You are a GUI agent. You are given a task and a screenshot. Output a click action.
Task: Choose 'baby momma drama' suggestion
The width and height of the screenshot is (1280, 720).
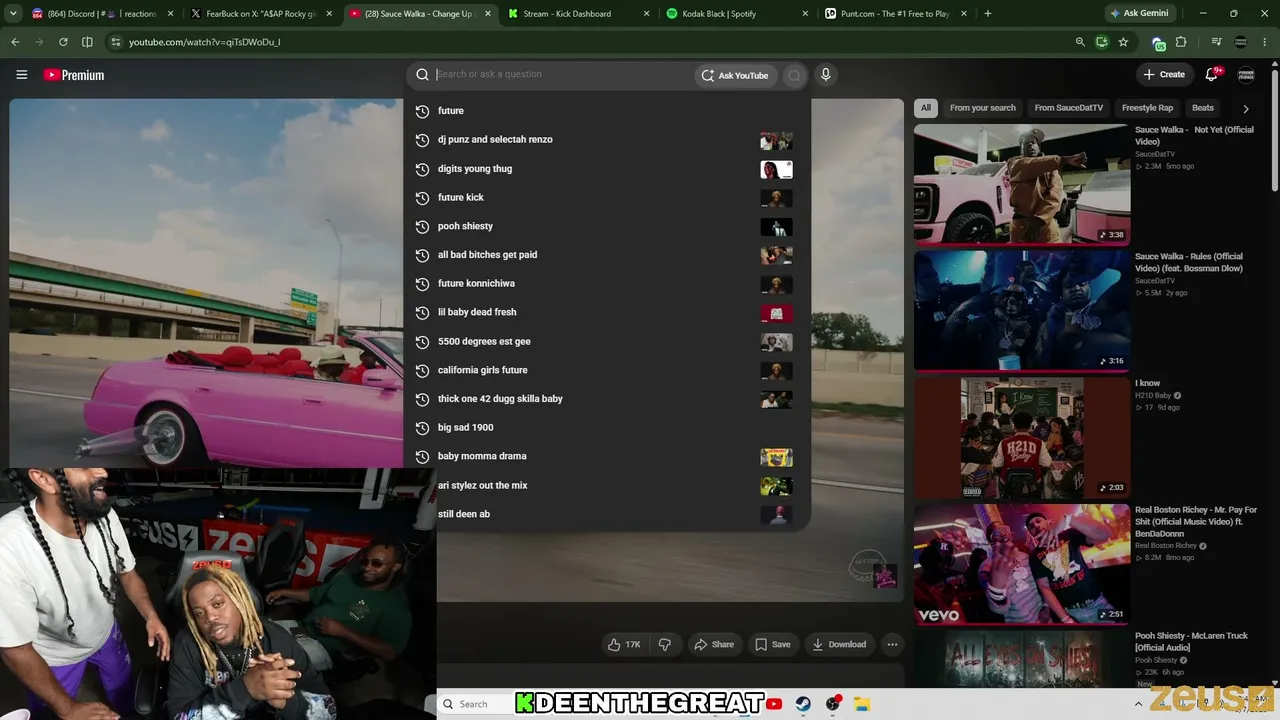click(x=607, y=457)
